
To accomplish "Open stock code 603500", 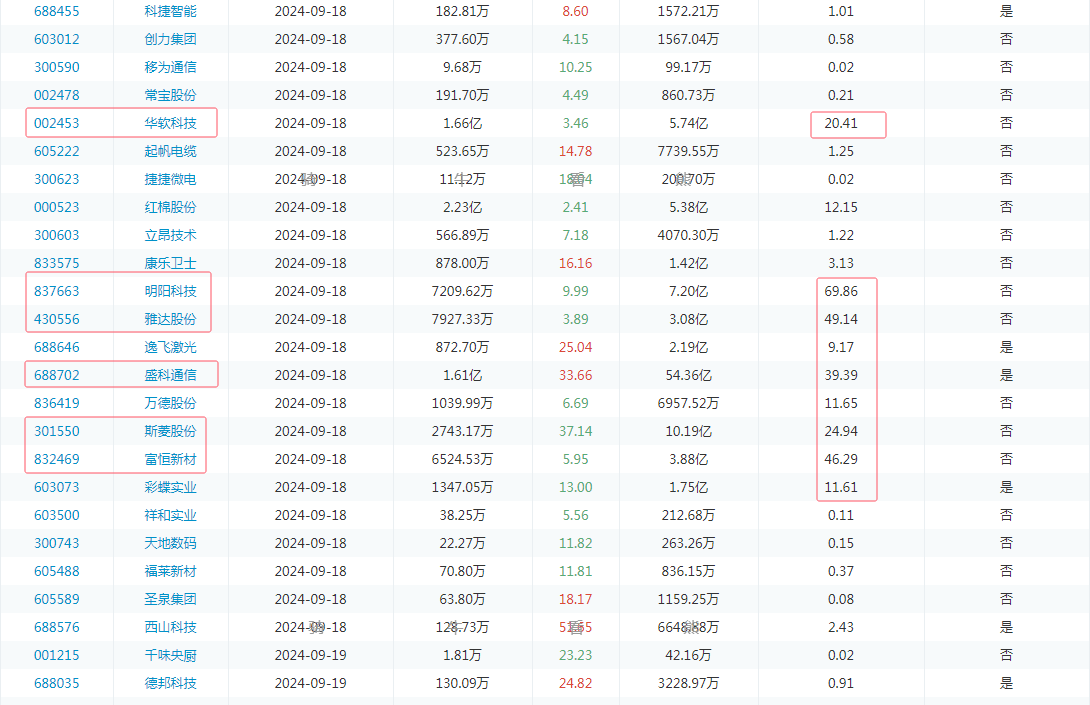I will coord(56,514).
